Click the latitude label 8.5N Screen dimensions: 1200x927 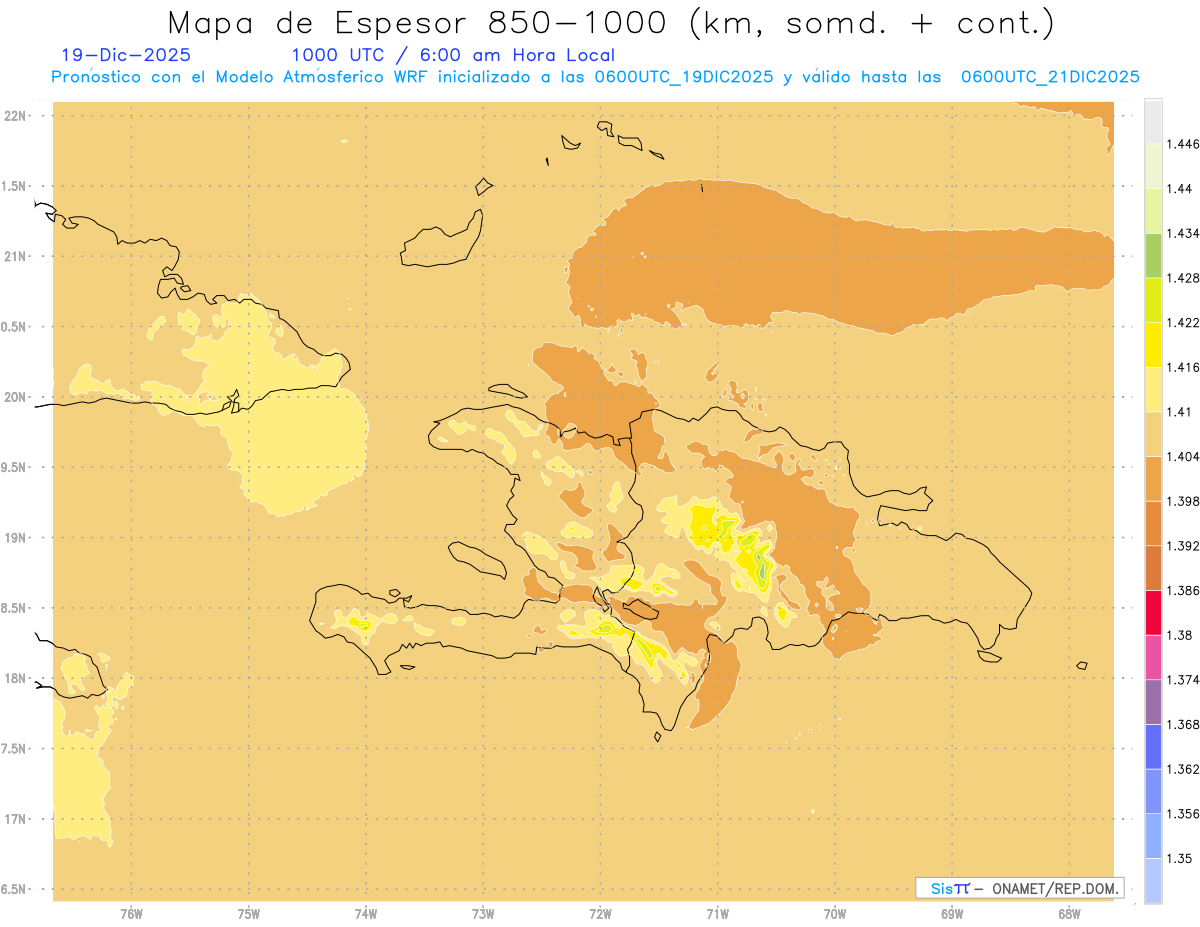coord(14,608)
